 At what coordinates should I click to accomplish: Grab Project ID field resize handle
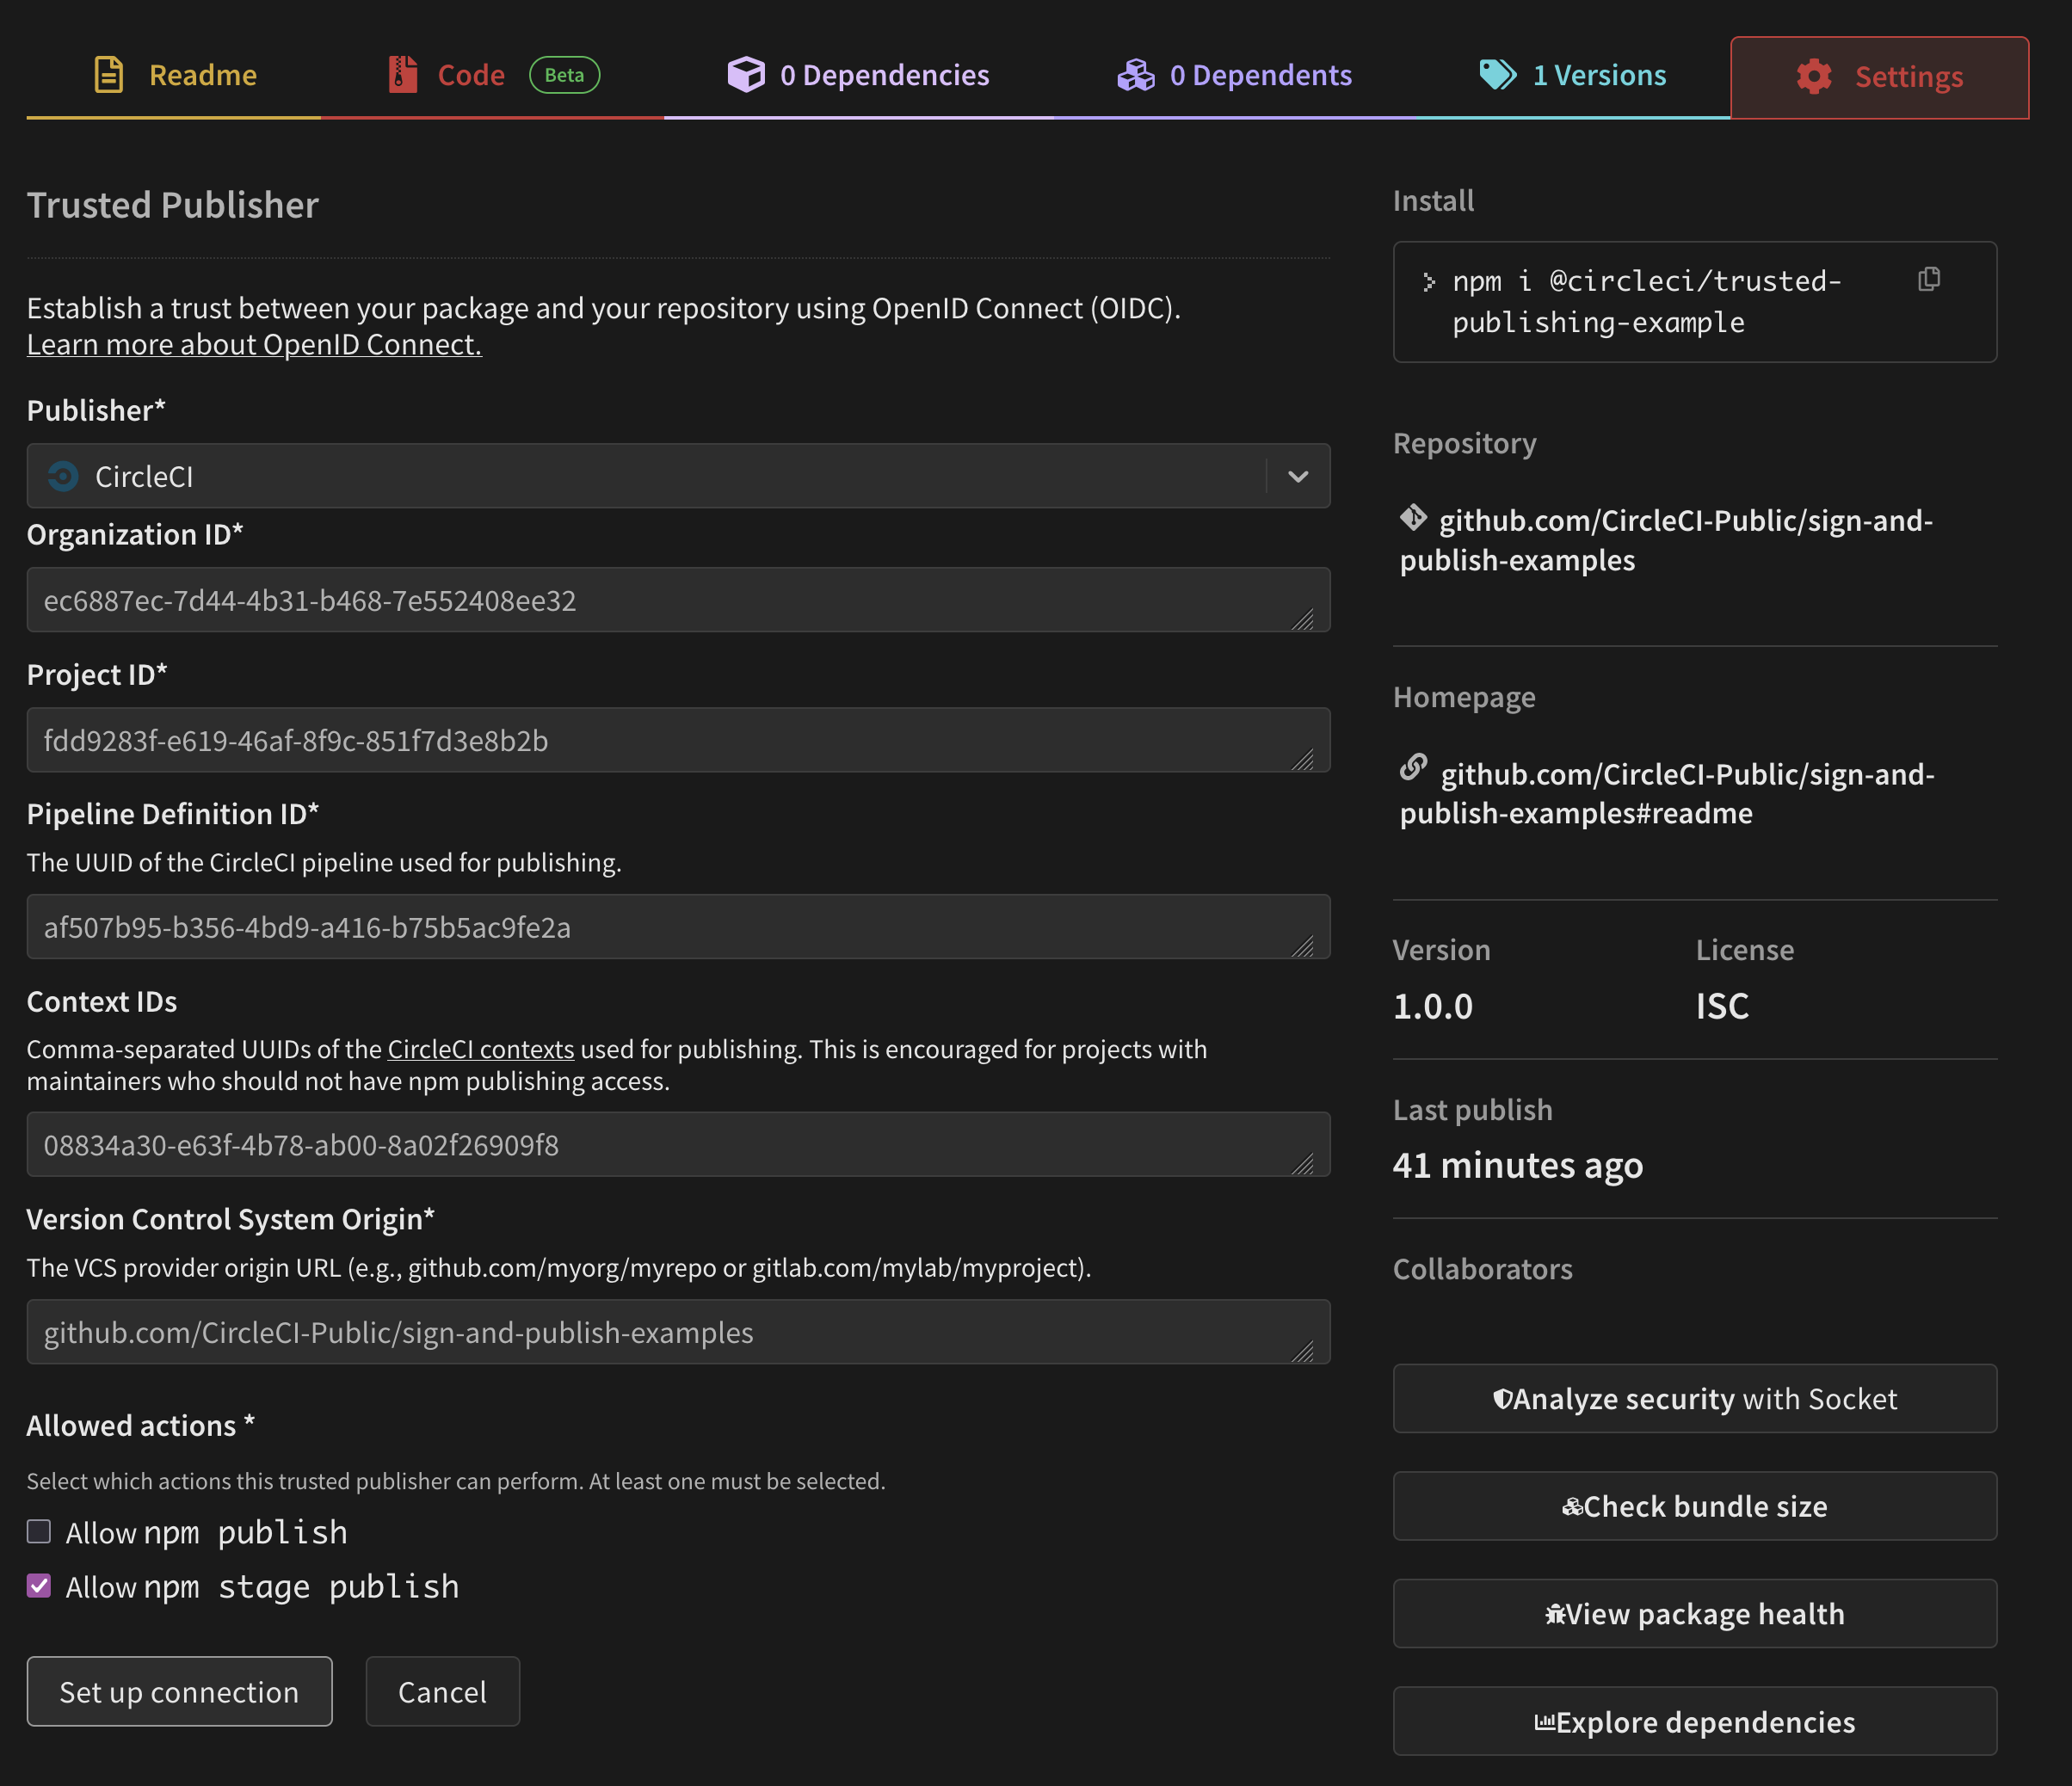(1302, 760)
